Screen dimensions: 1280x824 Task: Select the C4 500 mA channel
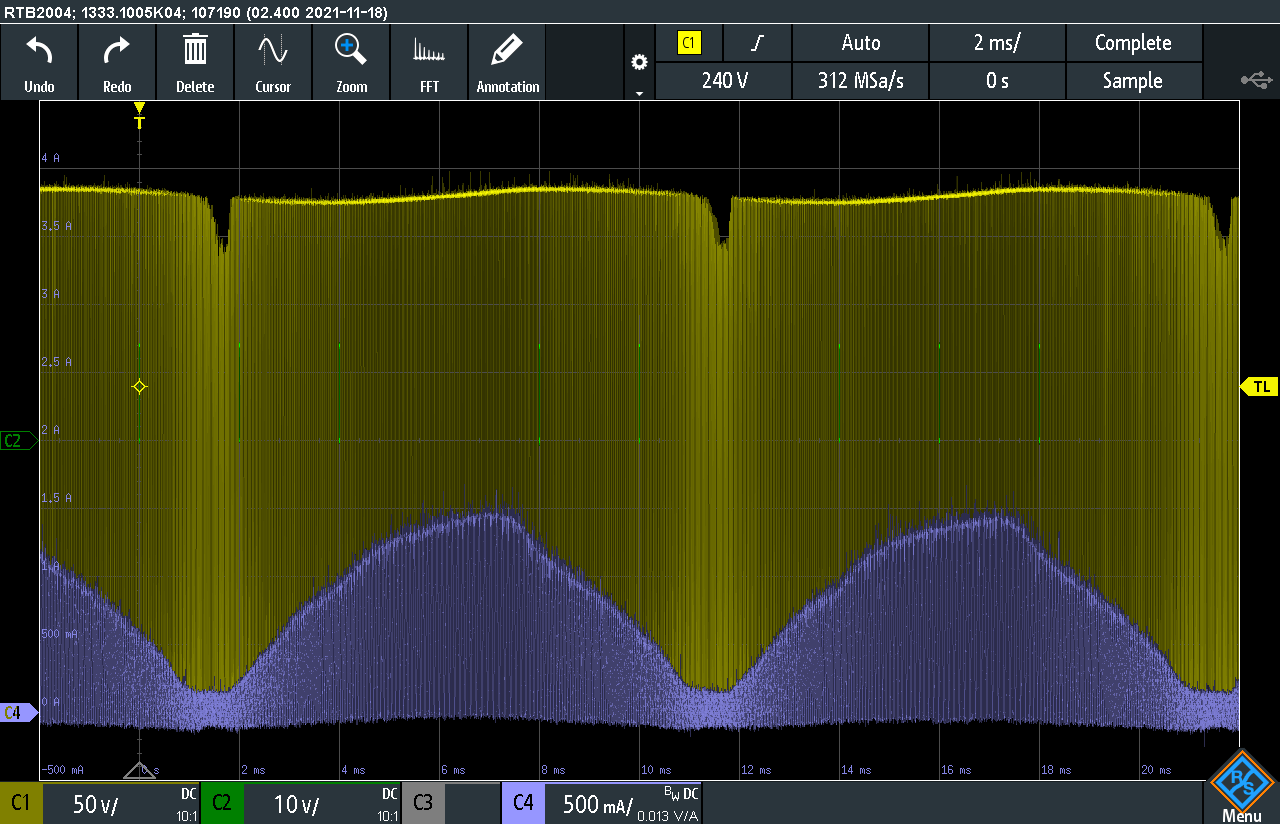pos(600,803)
